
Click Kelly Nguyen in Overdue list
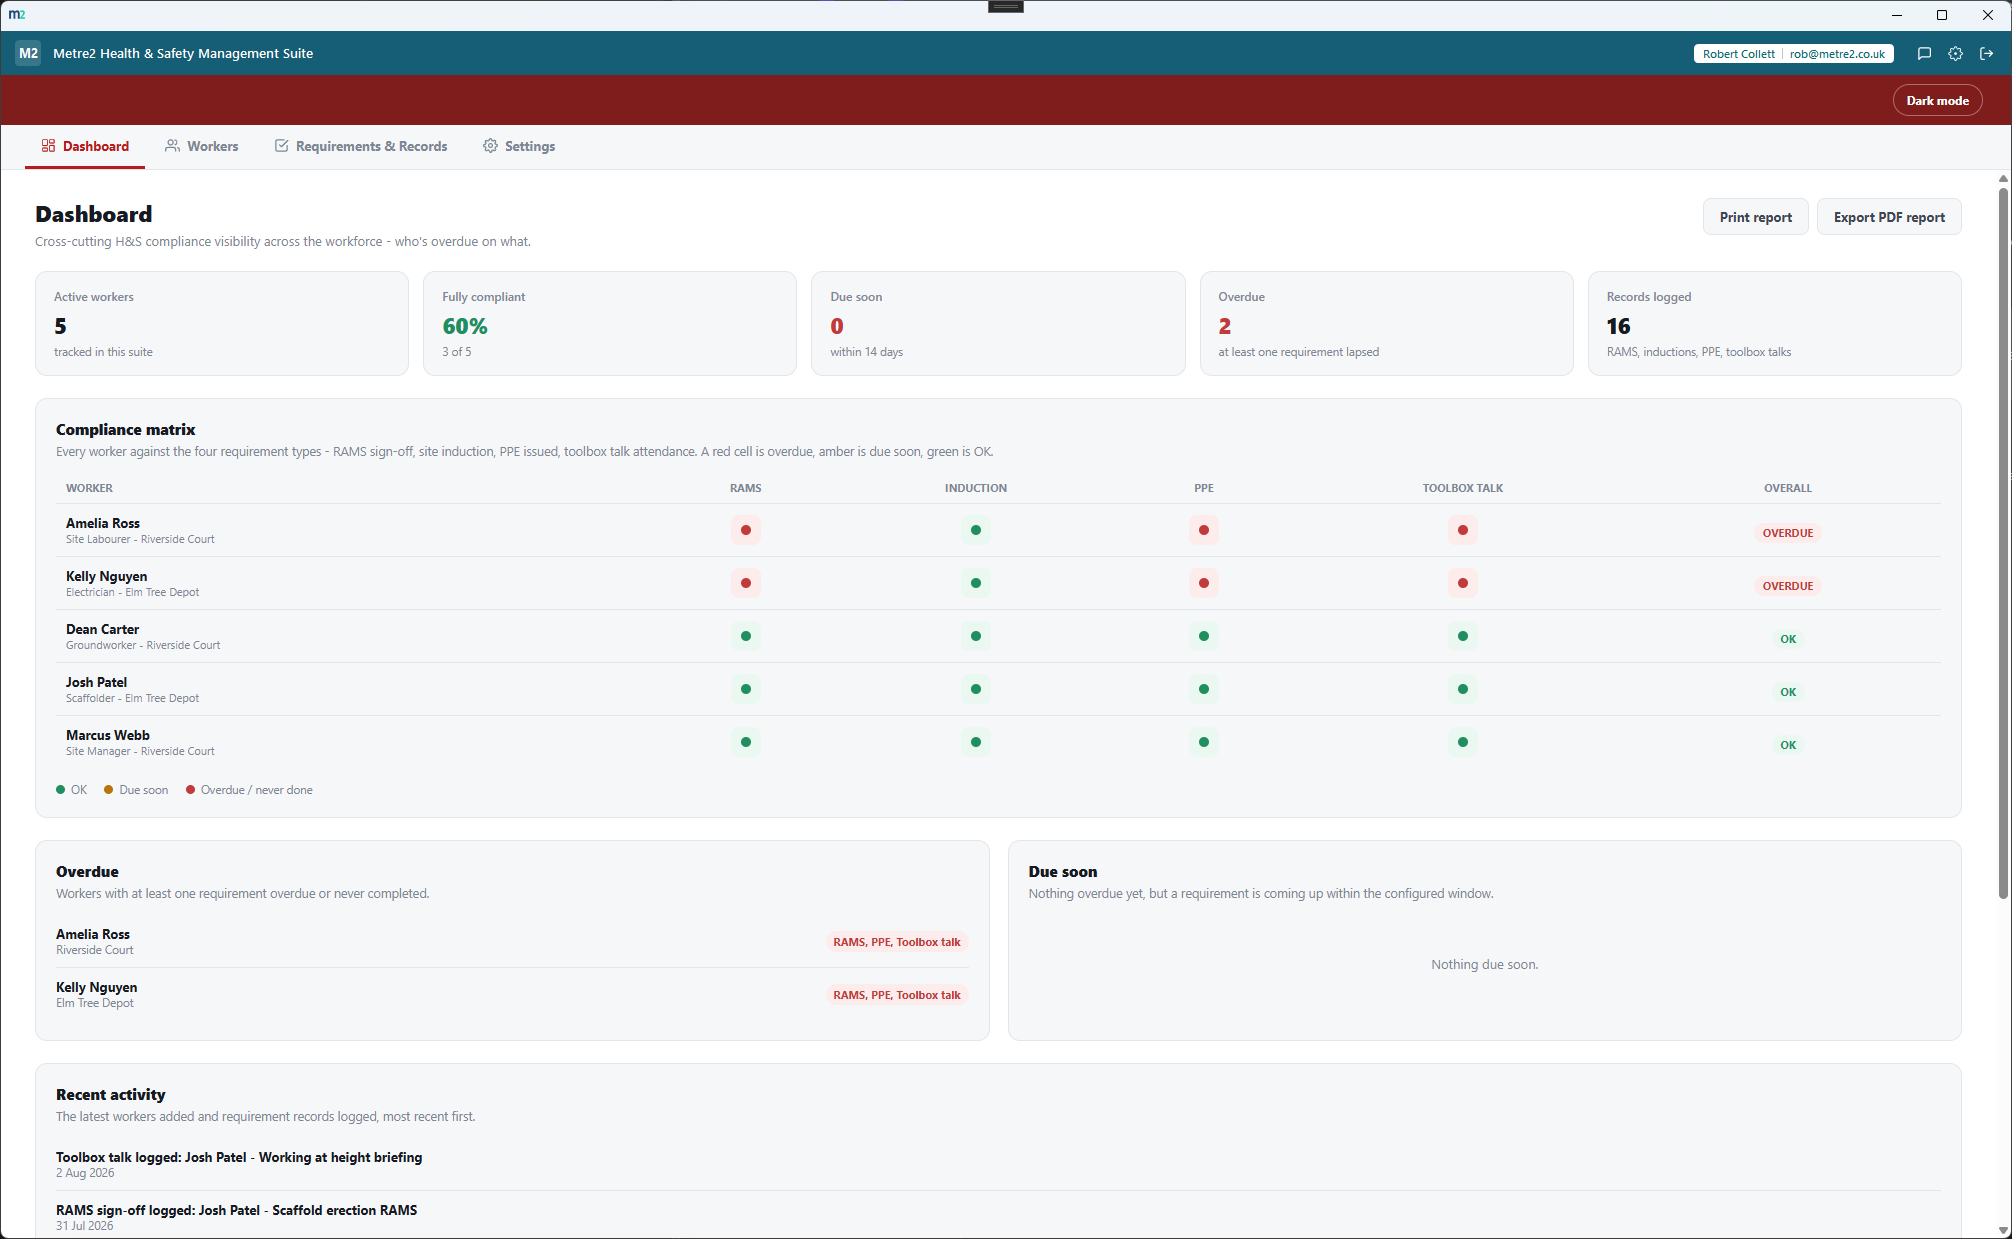(512, 994)
